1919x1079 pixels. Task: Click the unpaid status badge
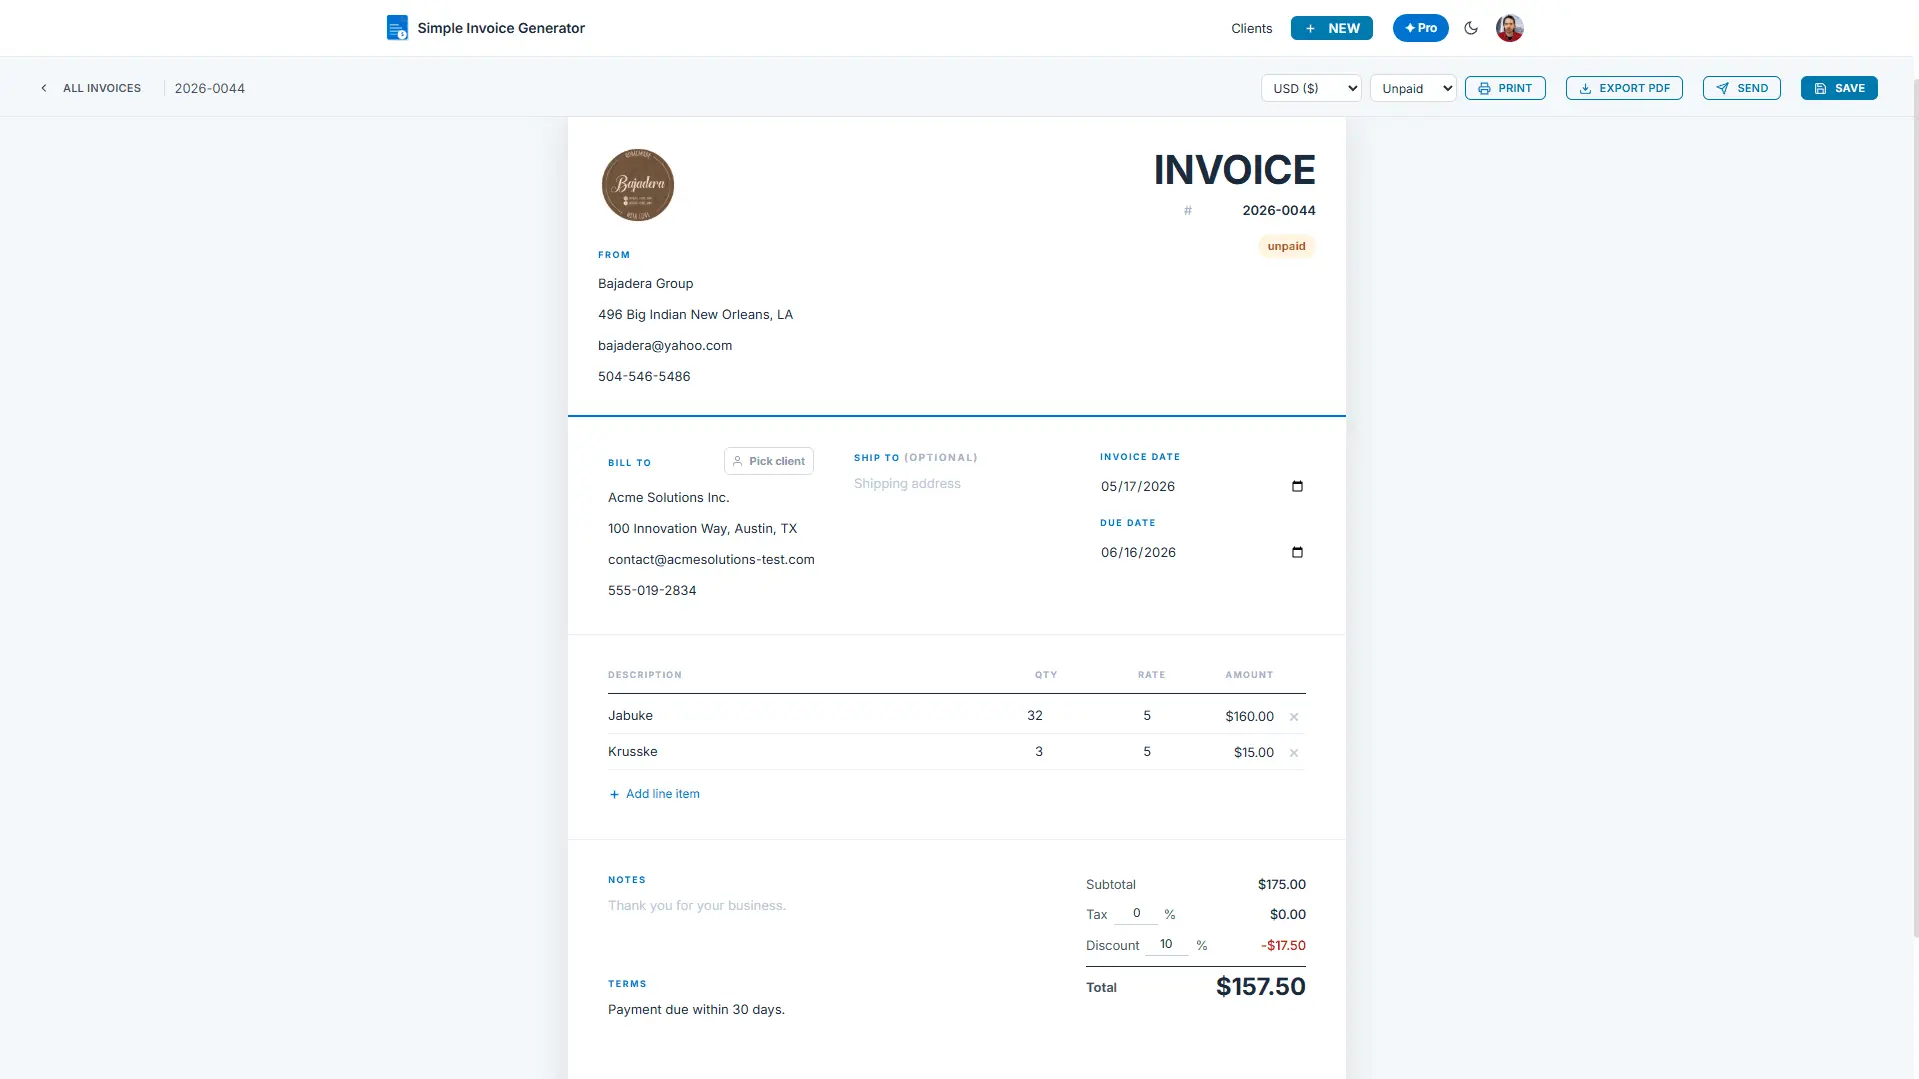click(1286, 246)
